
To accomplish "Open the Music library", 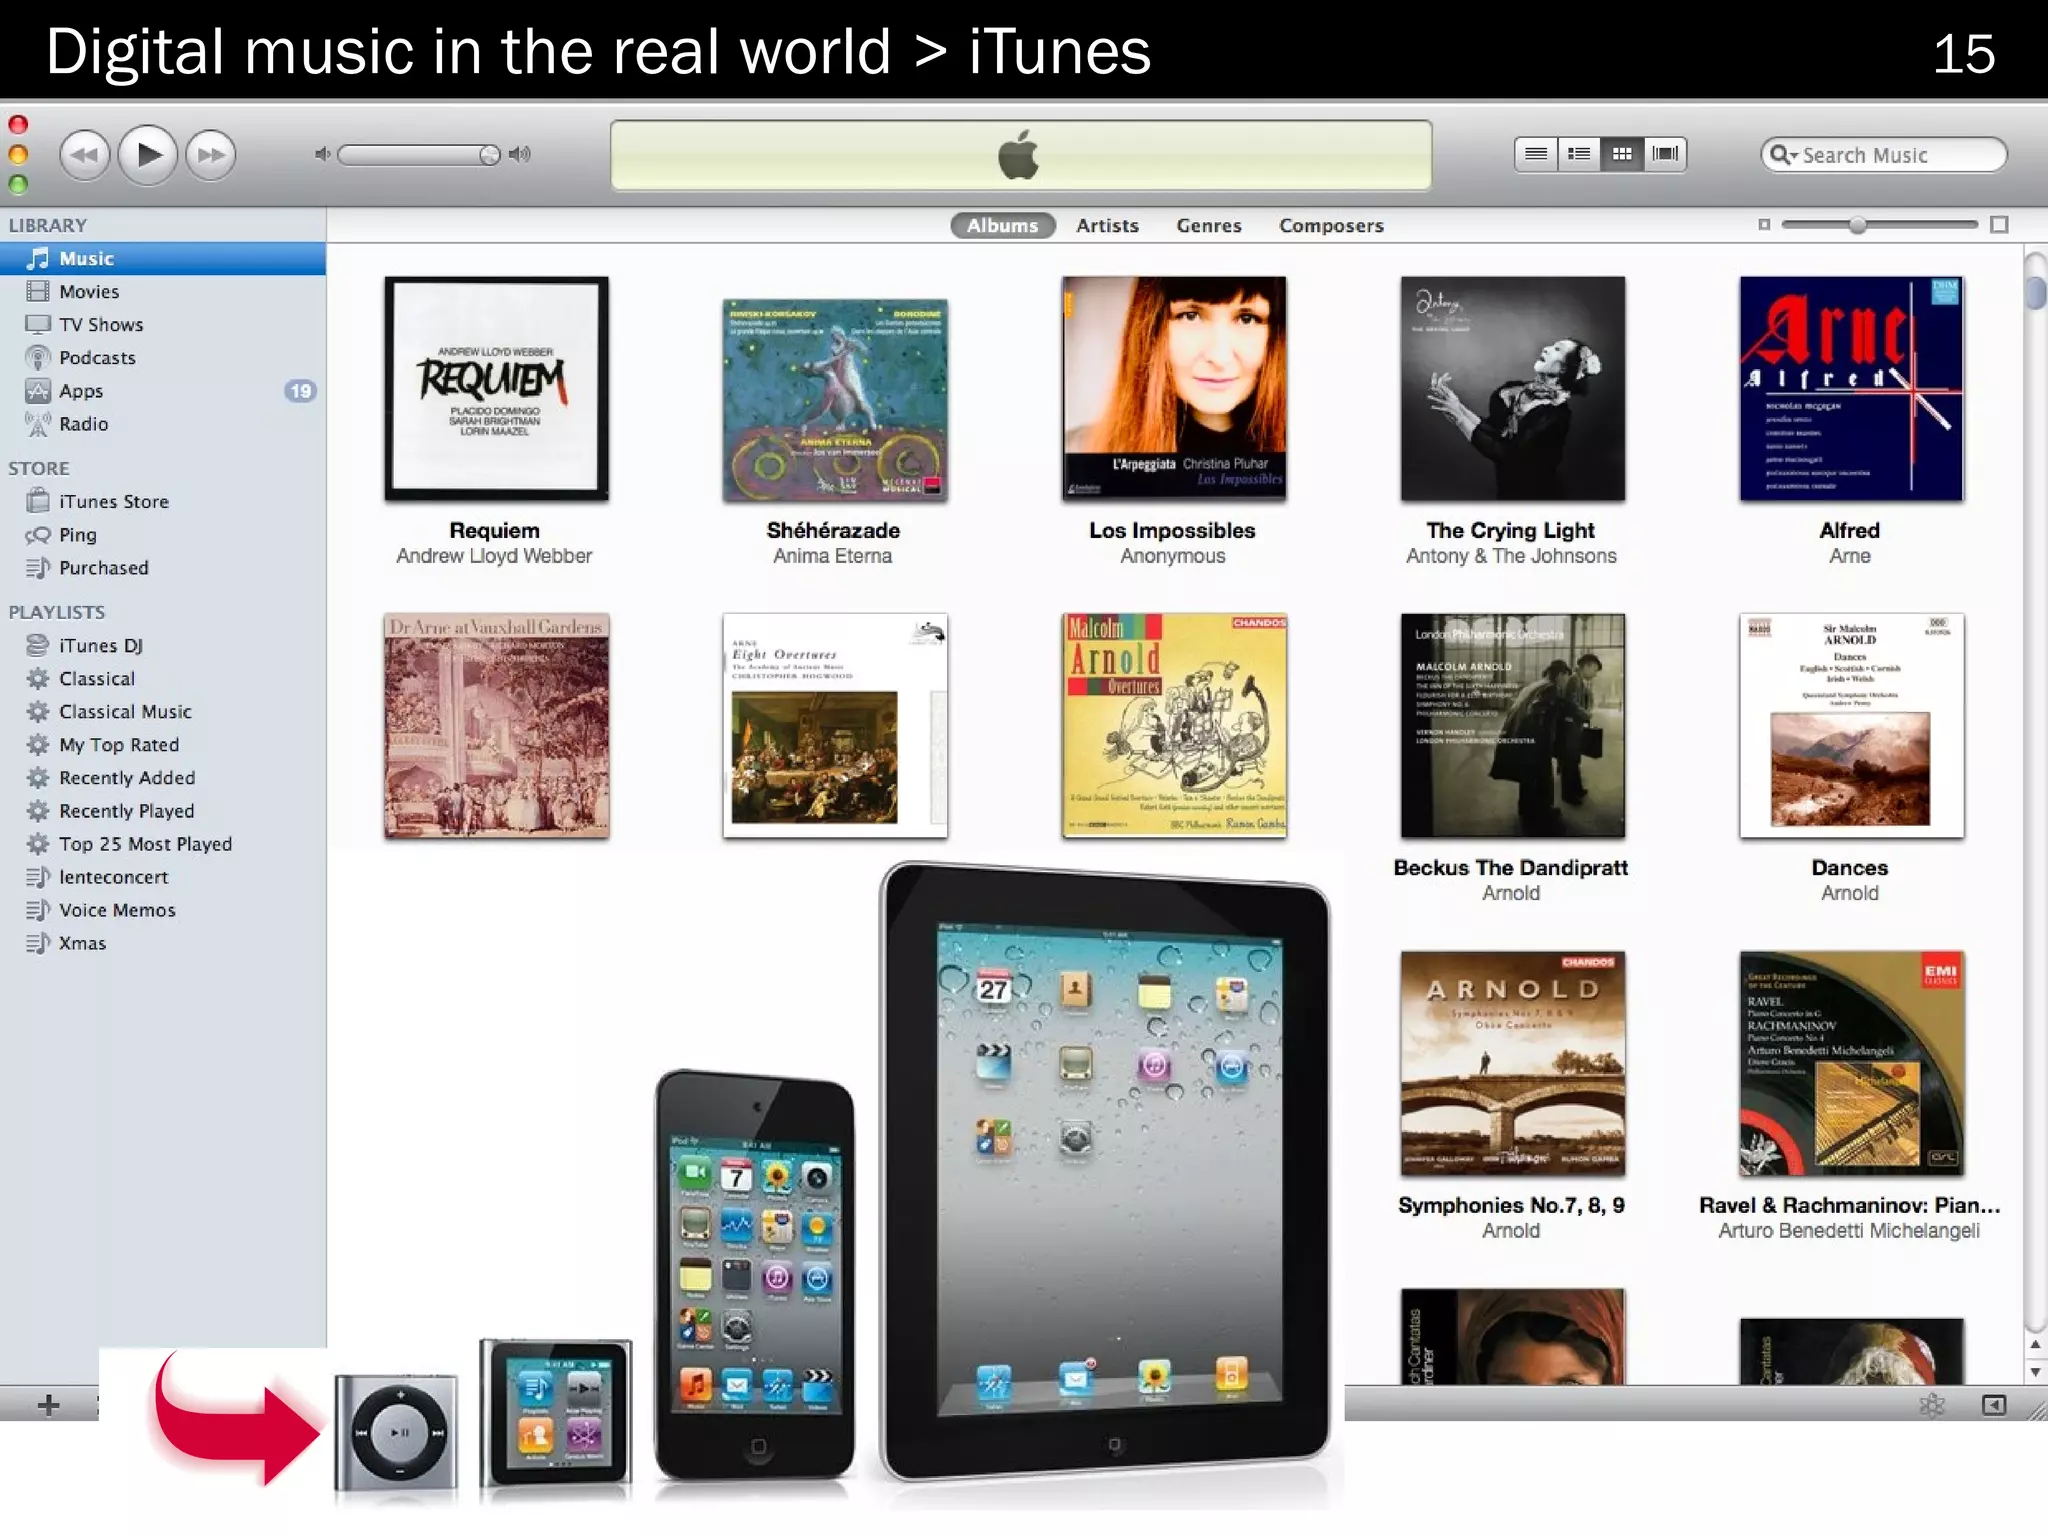I will (163, 258).
